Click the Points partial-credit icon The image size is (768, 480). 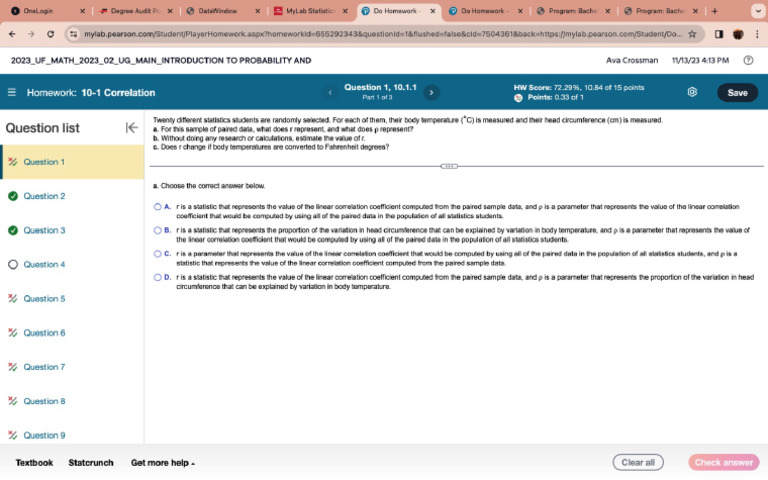click(x=518, y=97)
